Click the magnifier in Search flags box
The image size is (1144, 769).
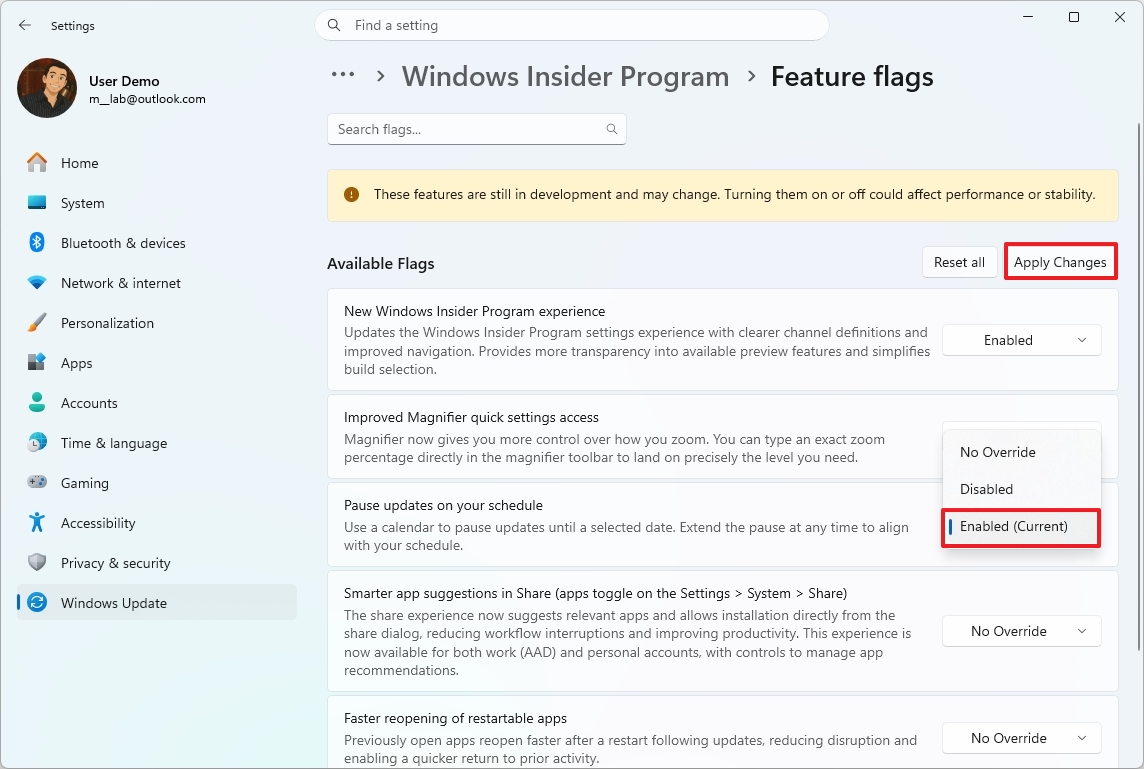(611, 129)
